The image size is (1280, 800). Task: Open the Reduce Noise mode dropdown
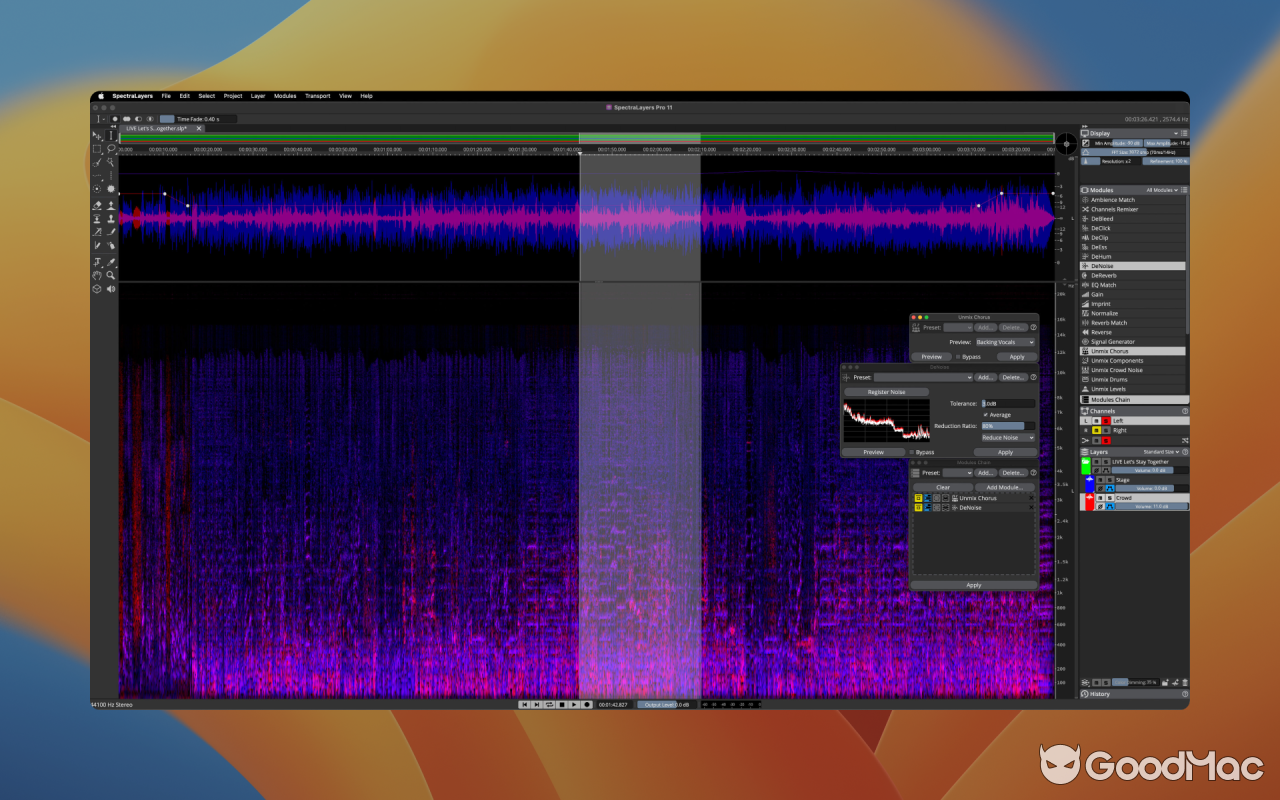coord(1008,438)
